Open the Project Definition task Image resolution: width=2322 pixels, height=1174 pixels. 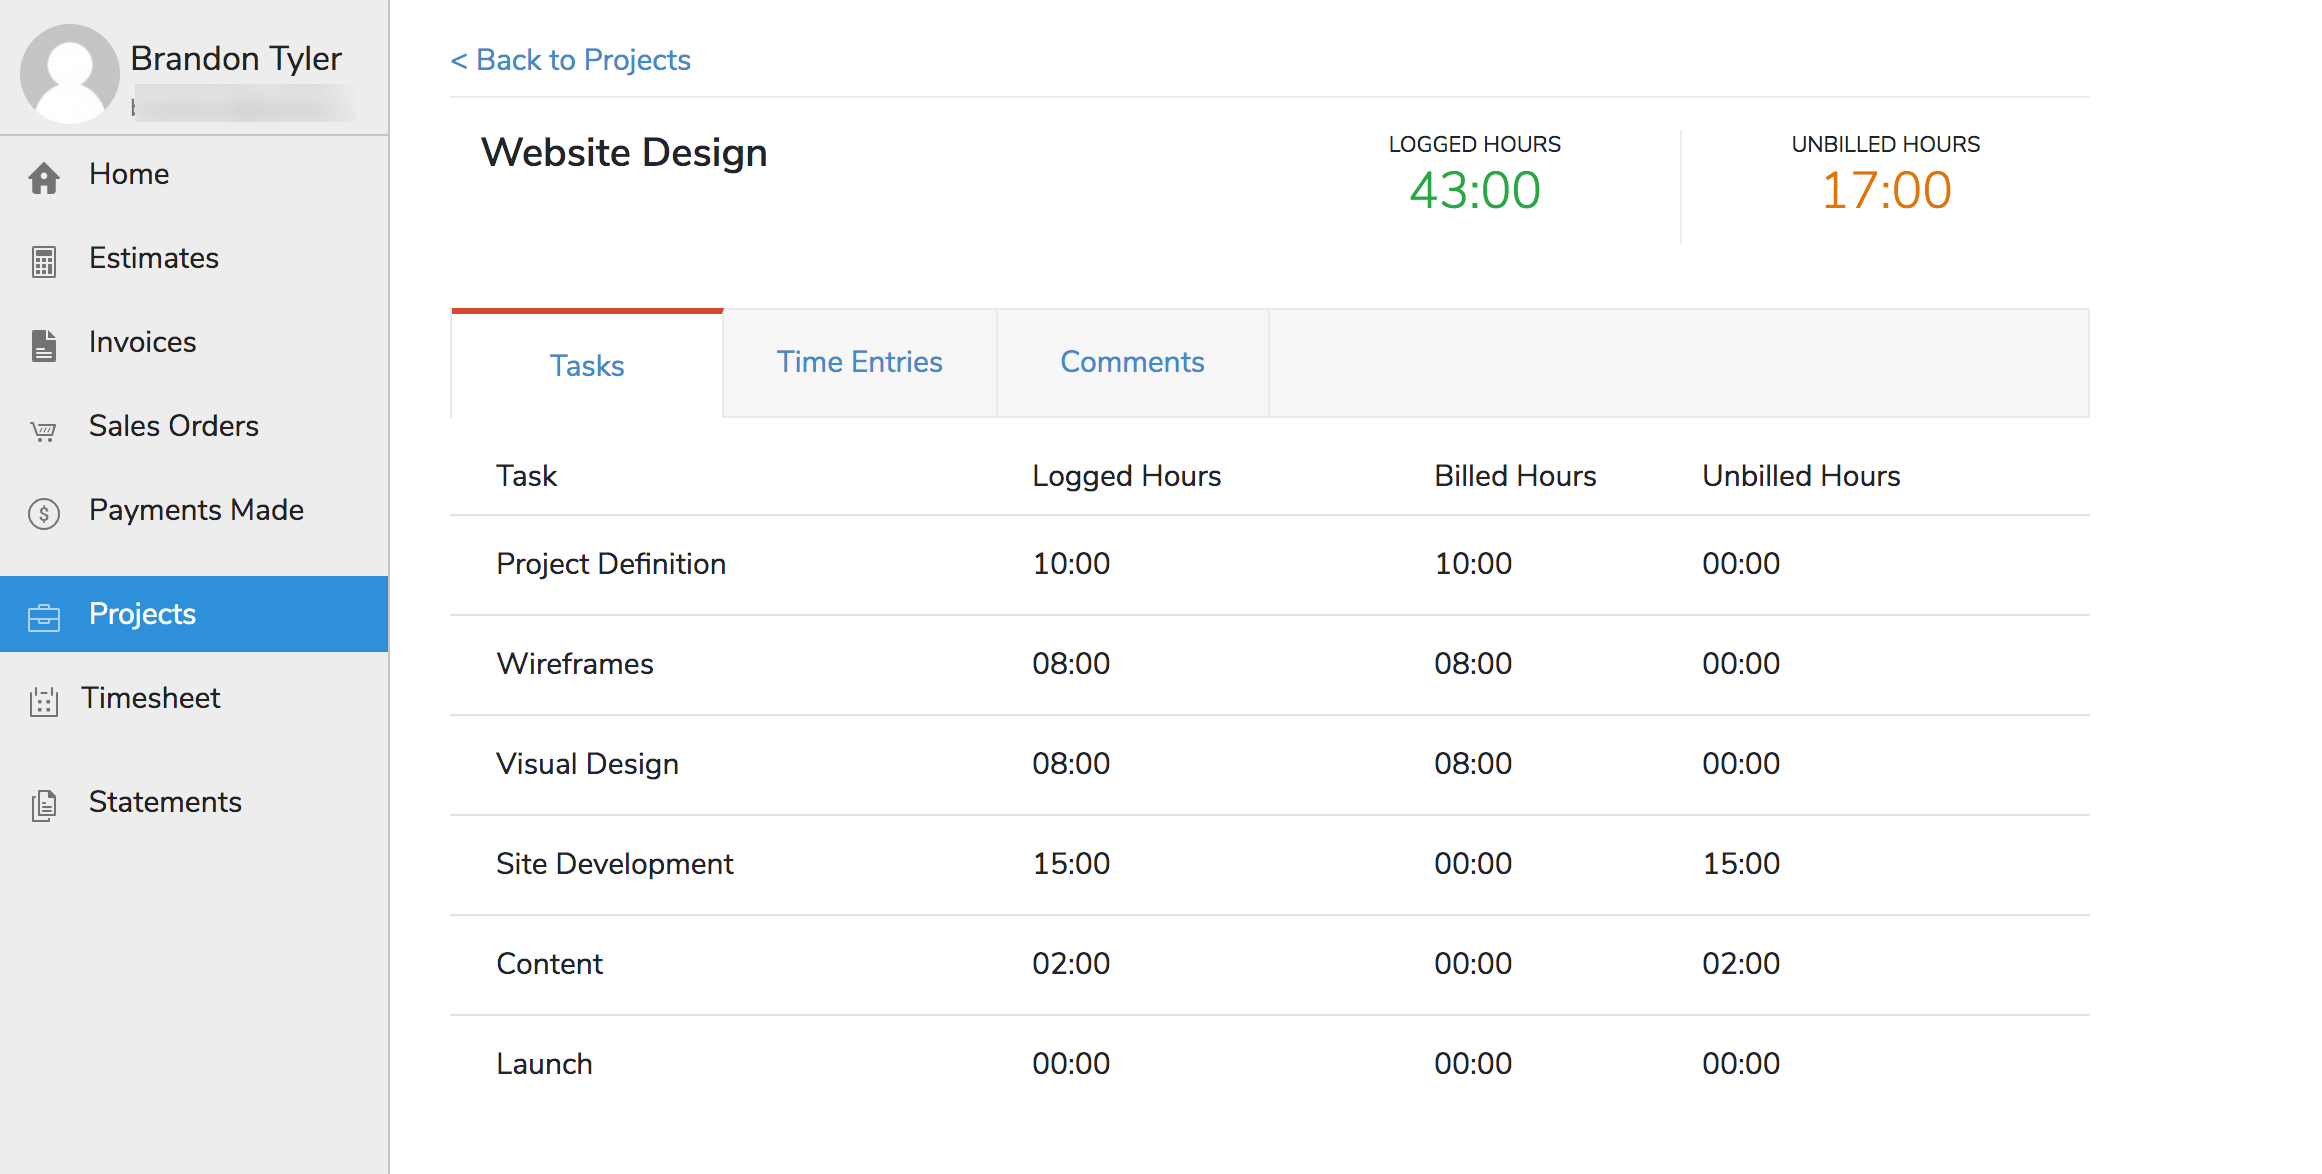coord(610,564)
